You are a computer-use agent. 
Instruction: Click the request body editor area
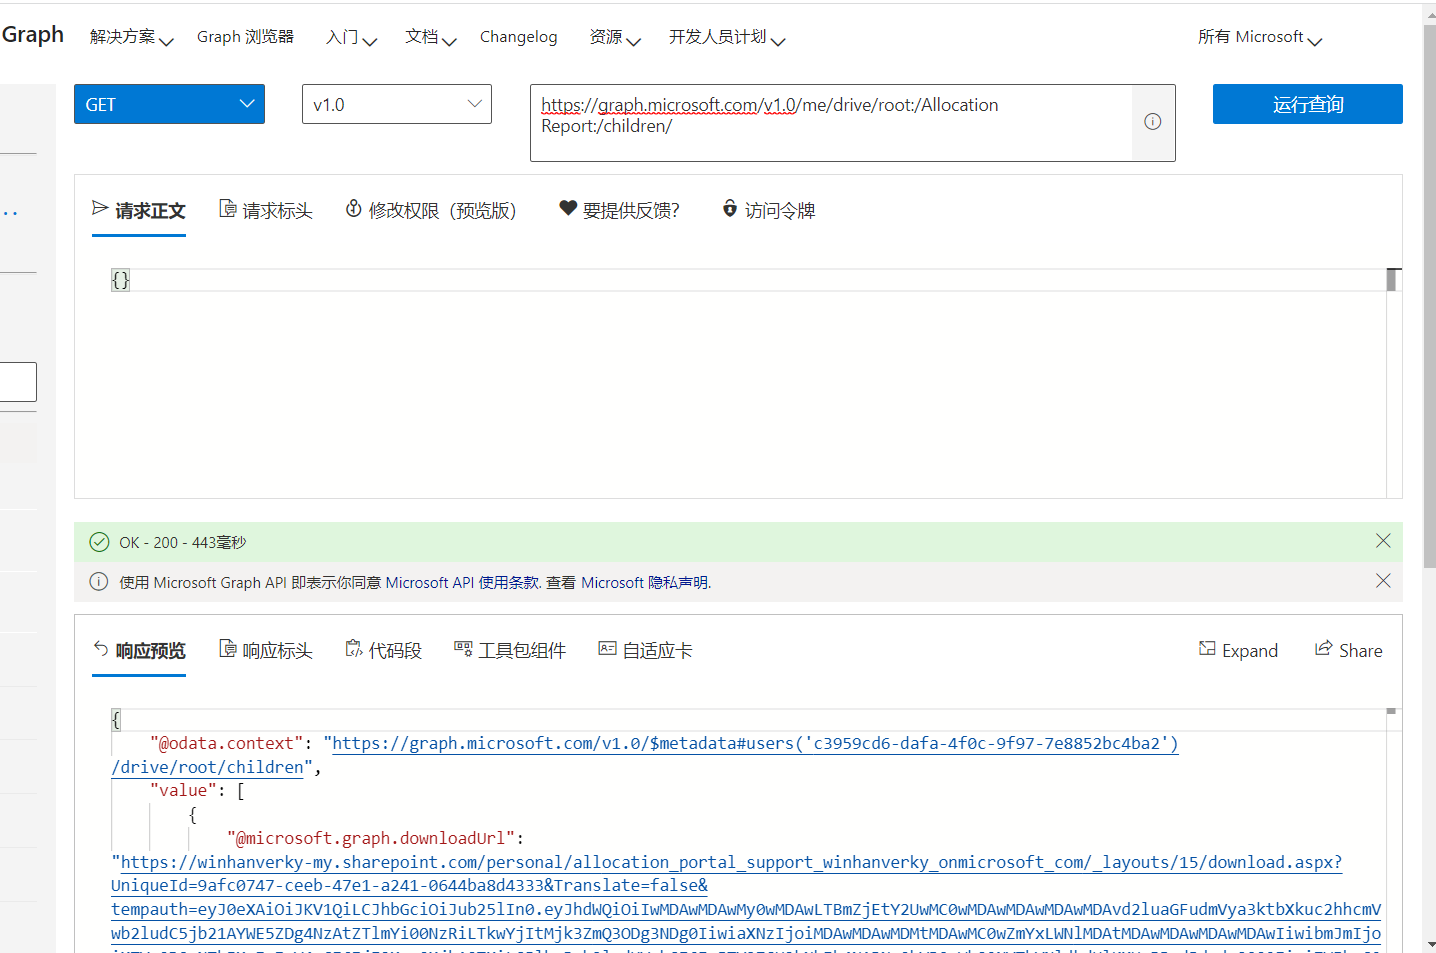tap(748, 383)
